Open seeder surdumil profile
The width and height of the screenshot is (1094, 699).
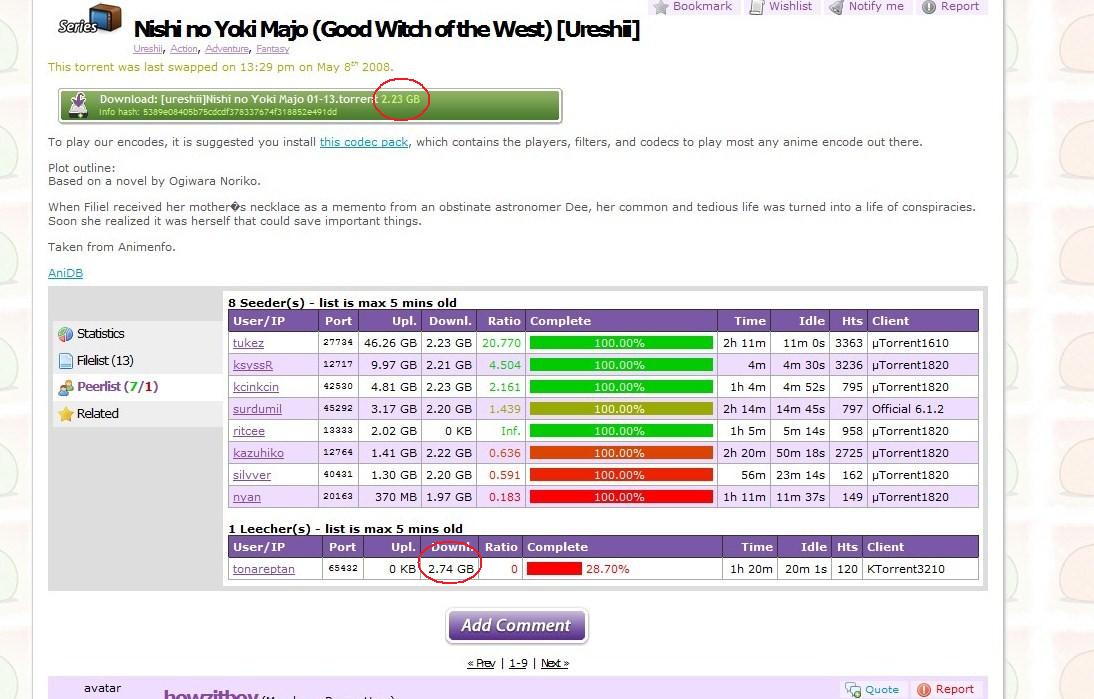click(x=257, y=409)
